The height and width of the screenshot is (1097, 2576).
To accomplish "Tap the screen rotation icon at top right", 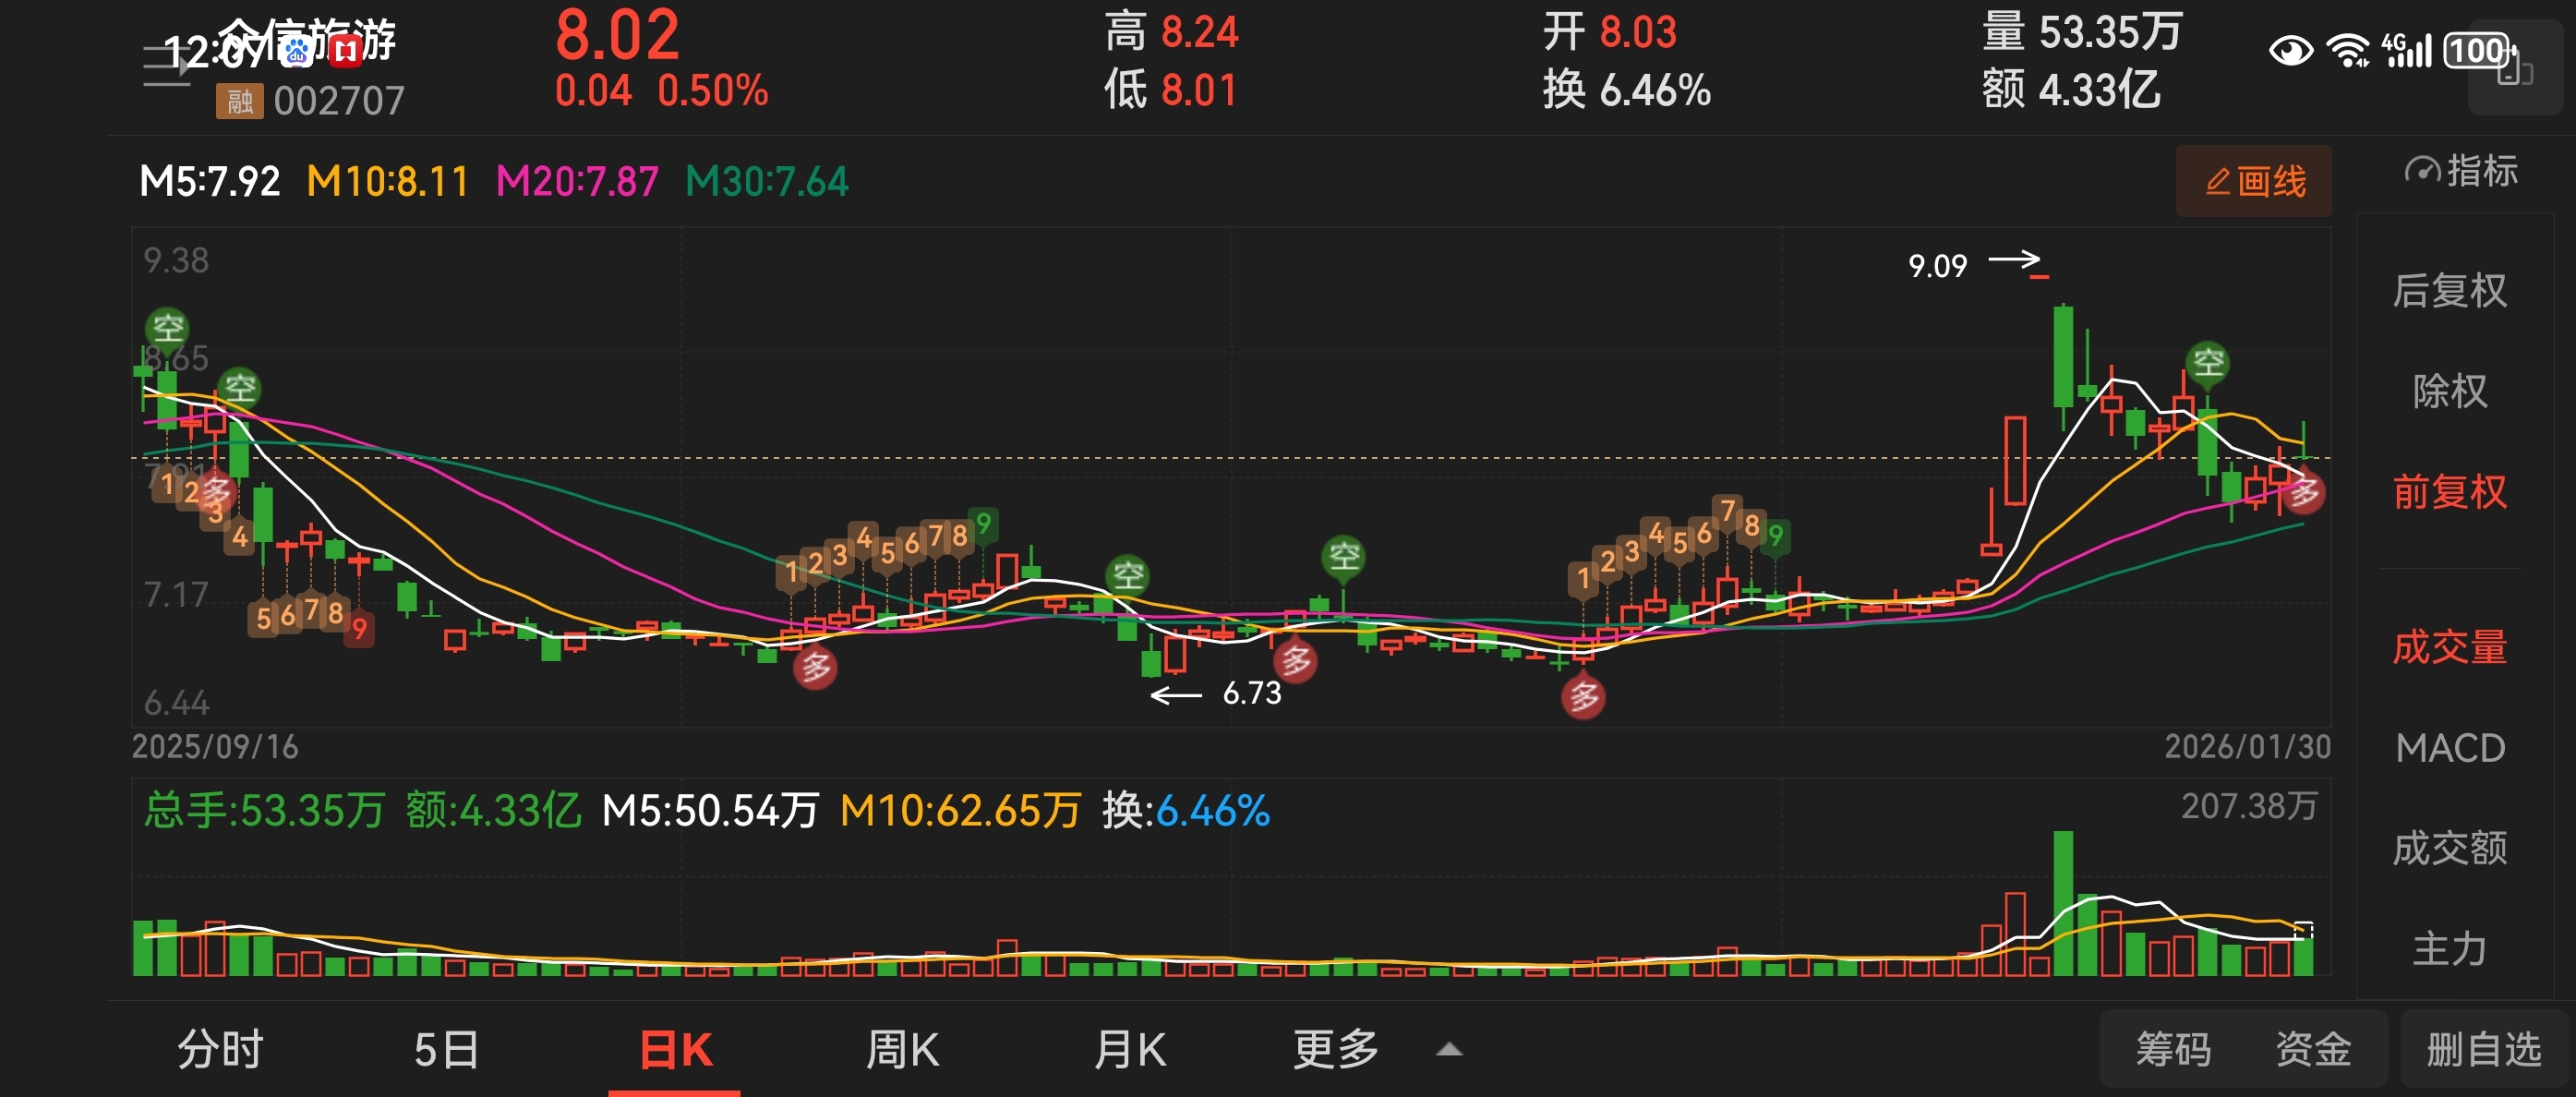I will (2514, 69).
